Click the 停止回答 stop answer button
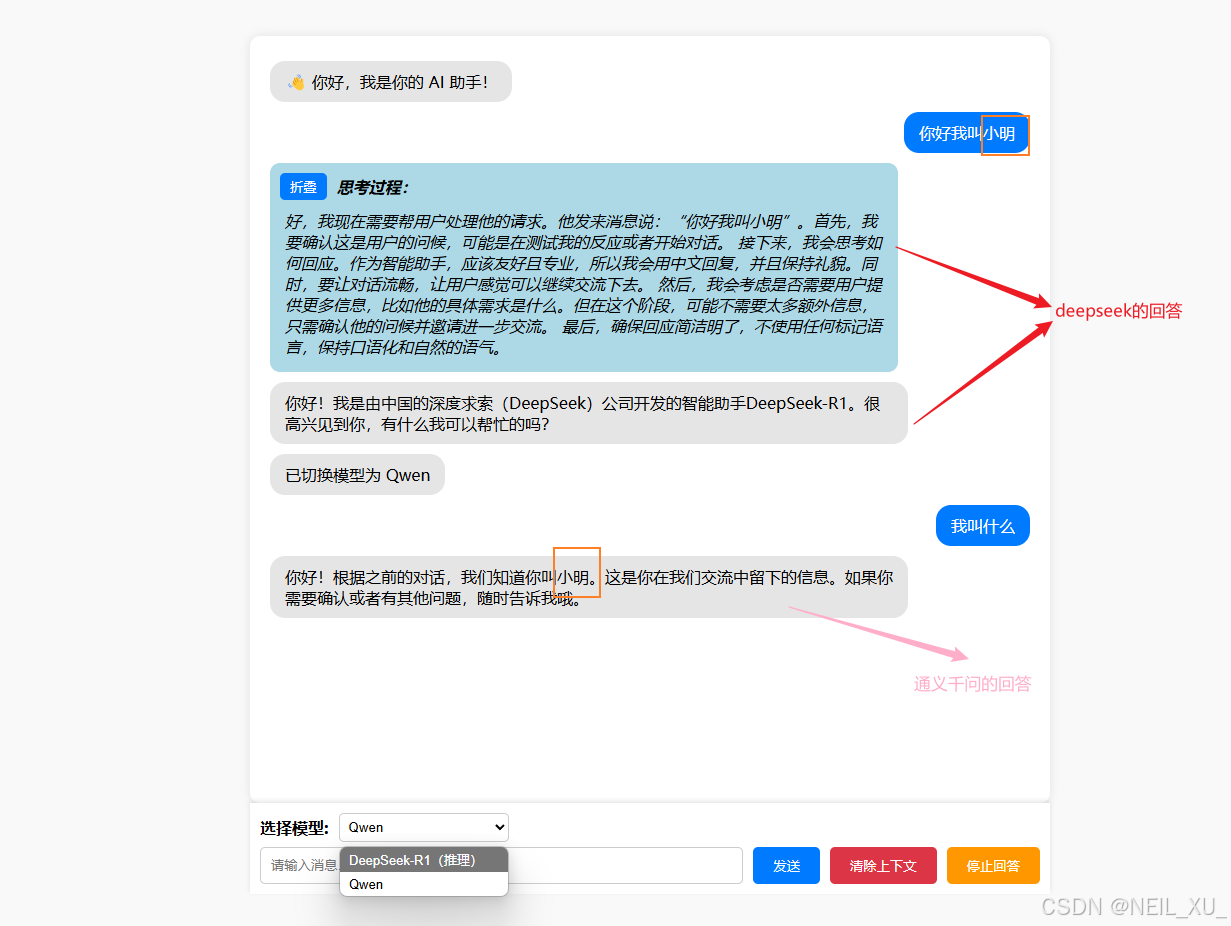Viewport: 1231px width, 926px height. [x=993, y=865]
